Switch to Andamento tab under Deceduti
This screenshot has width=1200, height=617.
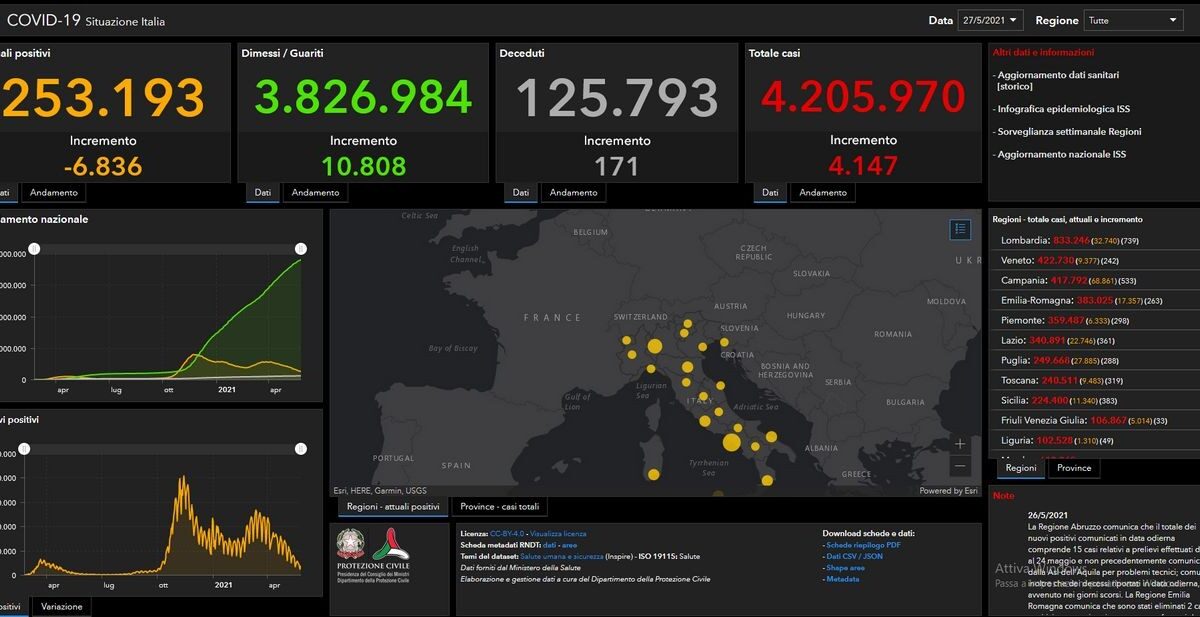tap(574, 193)
